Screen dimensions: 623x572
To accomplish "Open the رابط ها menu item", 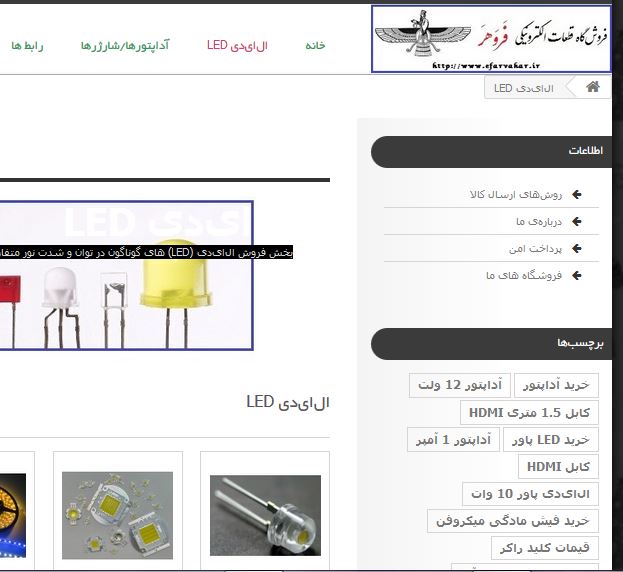I will click(x=27, y=46).
